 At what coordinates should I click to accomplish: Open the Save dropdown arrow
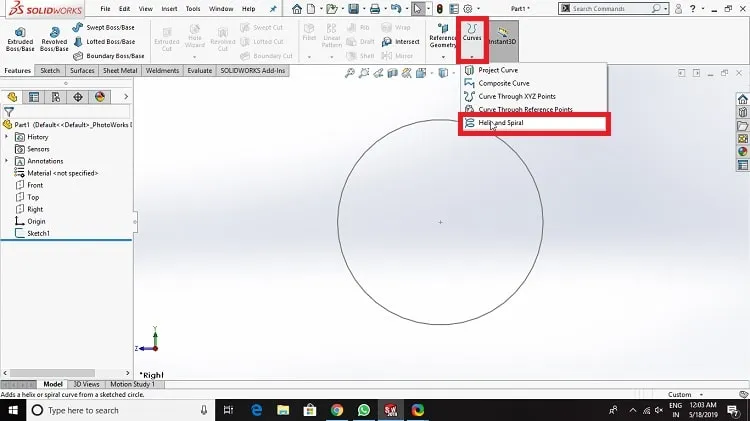coord(364,9)
